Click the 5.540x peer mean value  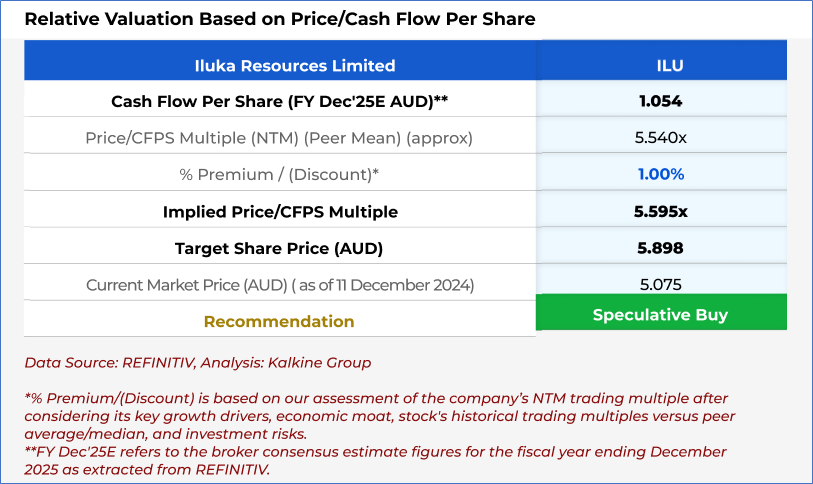(x=660, y=137)
